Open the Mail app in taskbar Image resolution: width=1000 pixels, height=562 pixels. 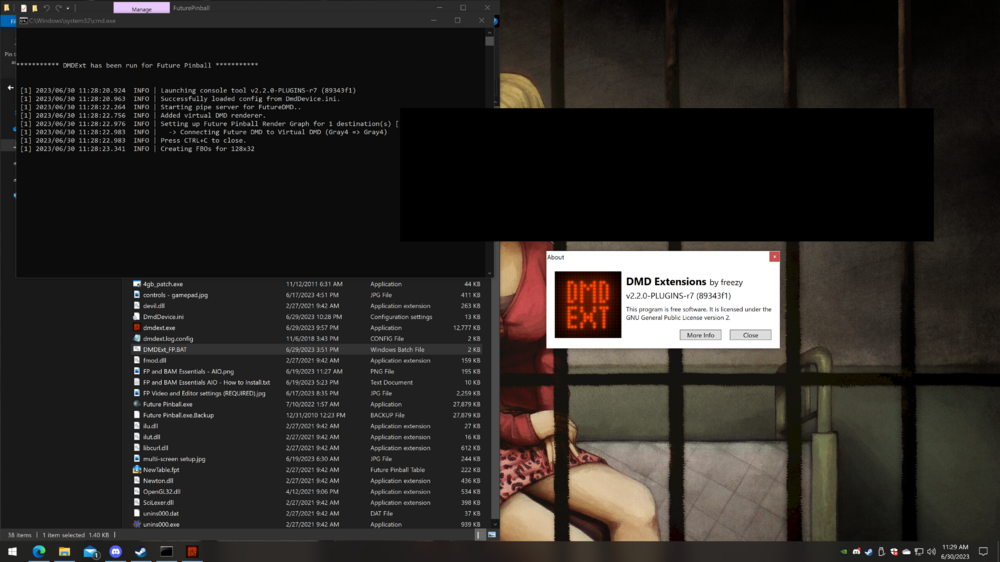91,552
